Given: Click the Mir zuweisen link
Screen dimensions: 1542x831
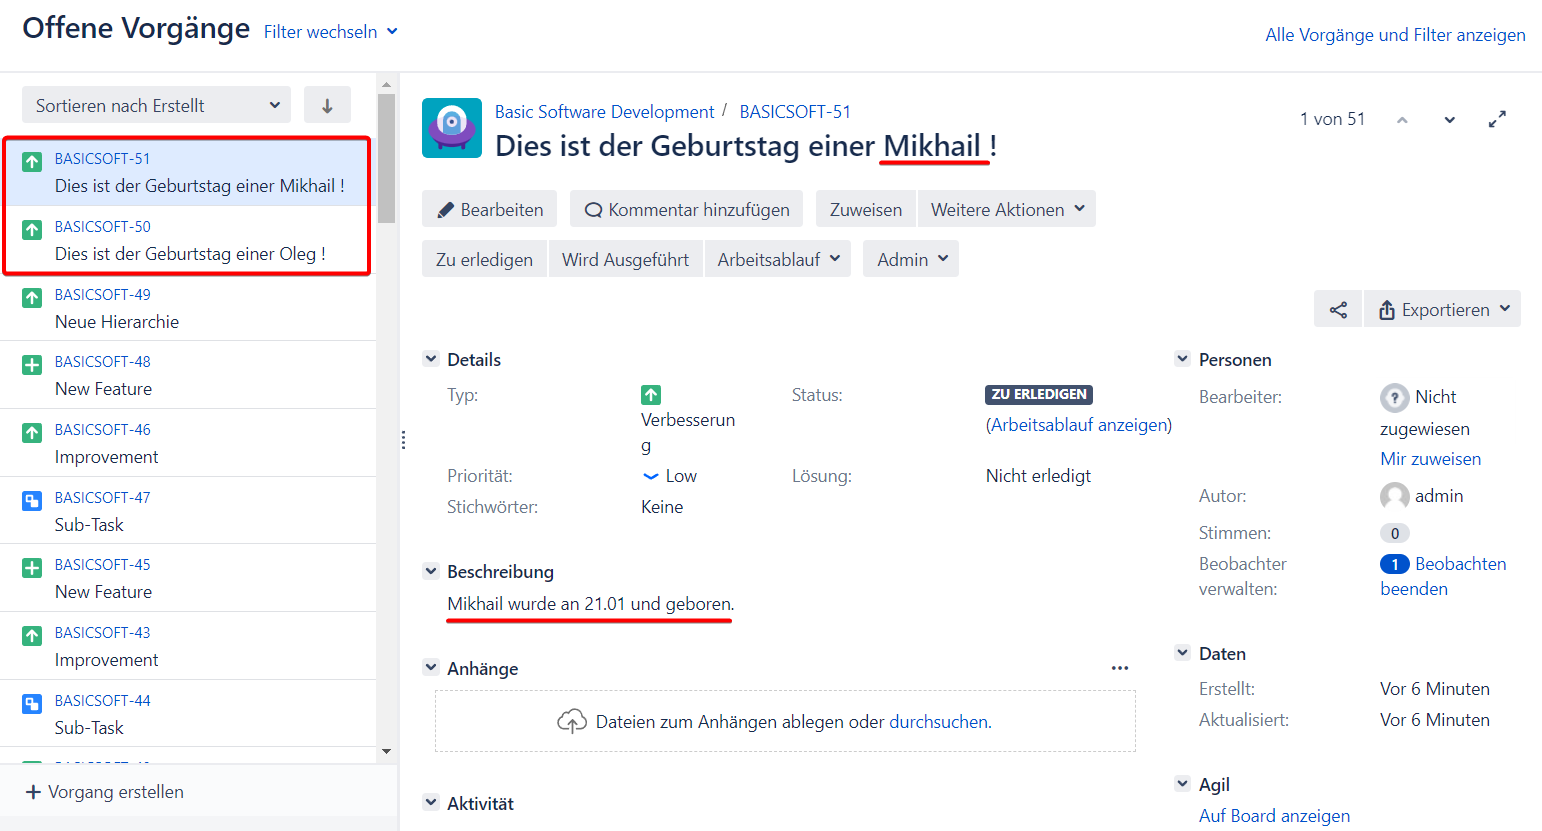Looking at the screenshot, I should tap(1430, 459).
